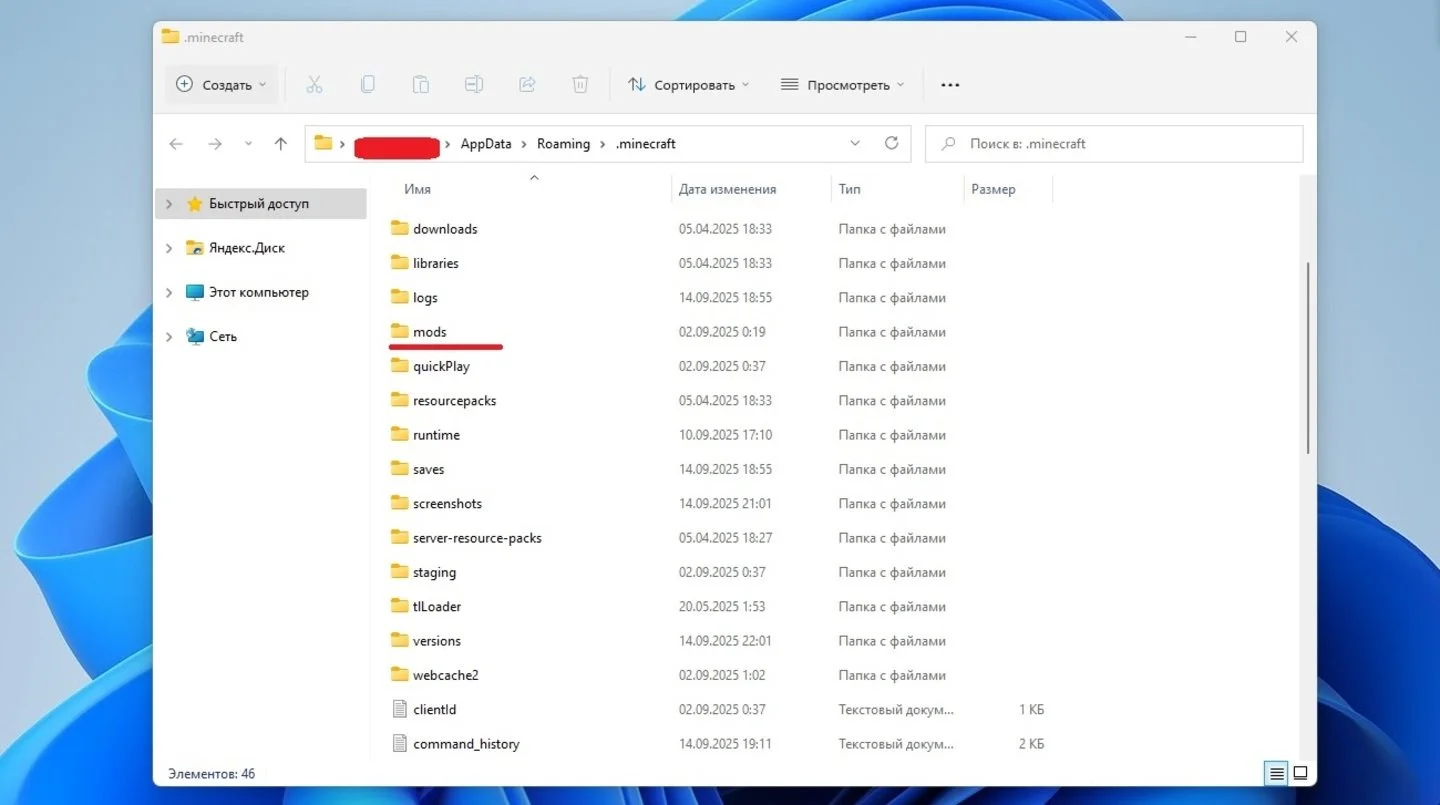Viewport: 1440px width, 805px height.
Task: Open the Сортировать menu
Action: coord(688,85)
